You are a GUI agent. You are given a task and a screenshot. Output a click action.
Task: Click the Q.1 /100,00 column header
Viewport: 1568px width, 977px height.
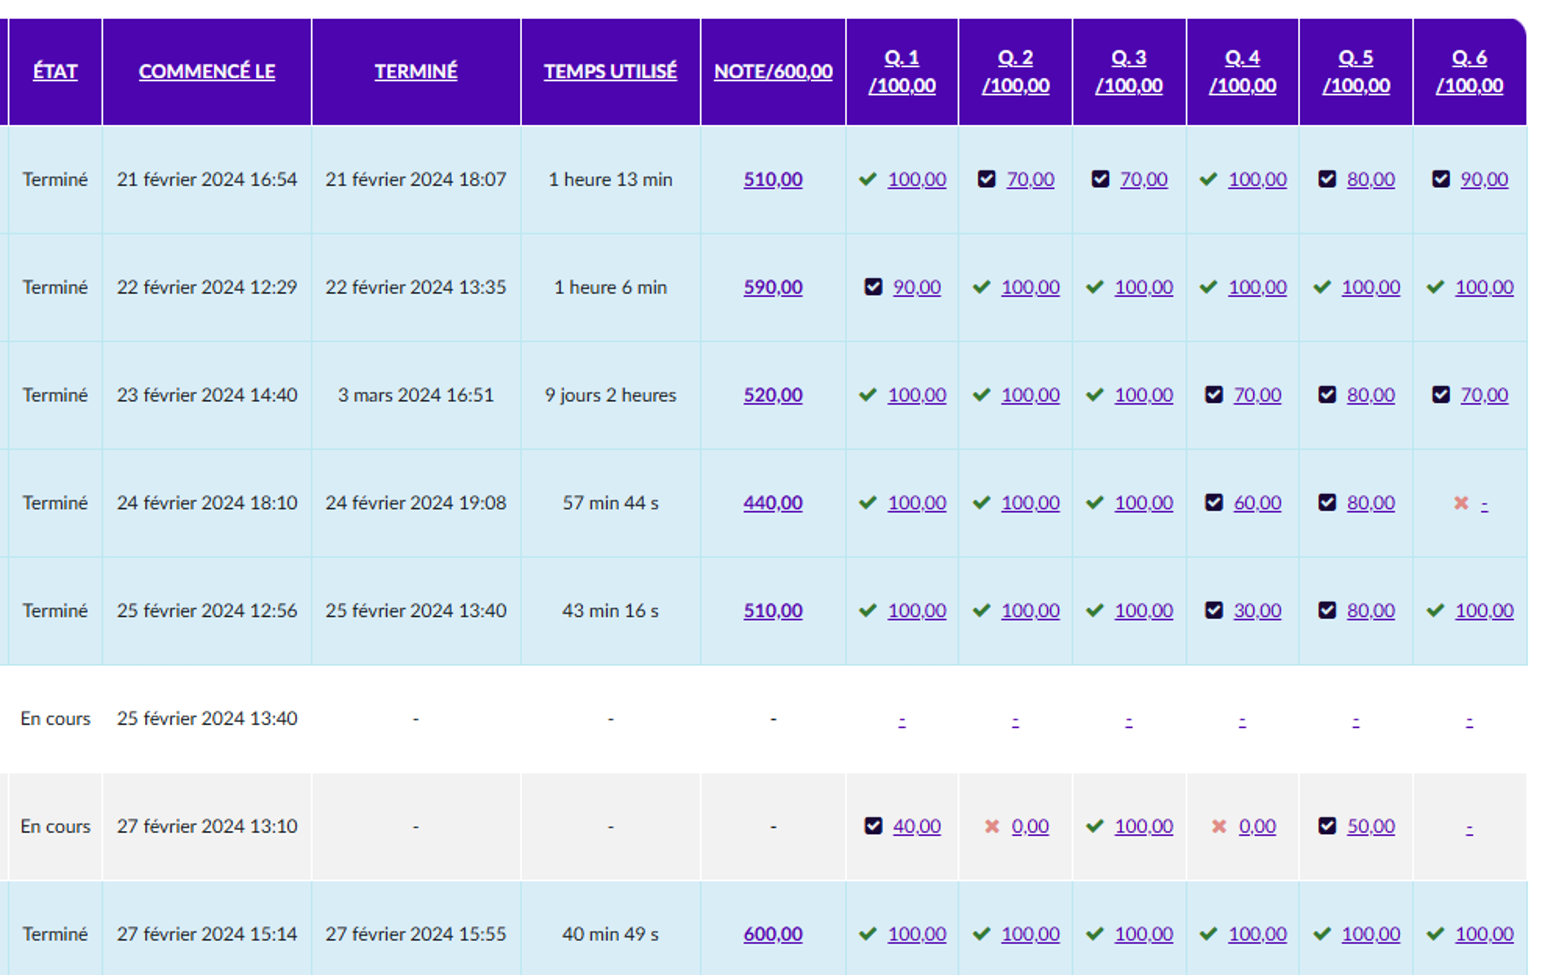[x=902, y=72]
